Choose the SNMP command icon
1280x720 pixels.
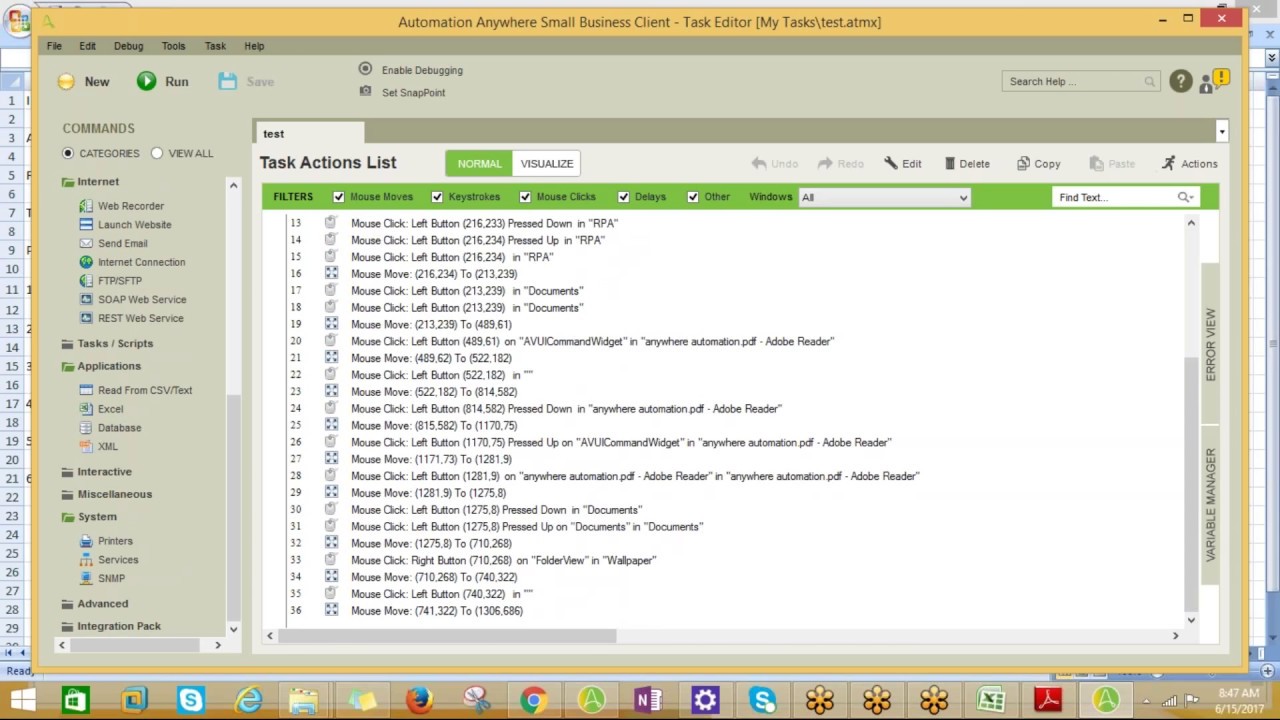pos(86,578)
